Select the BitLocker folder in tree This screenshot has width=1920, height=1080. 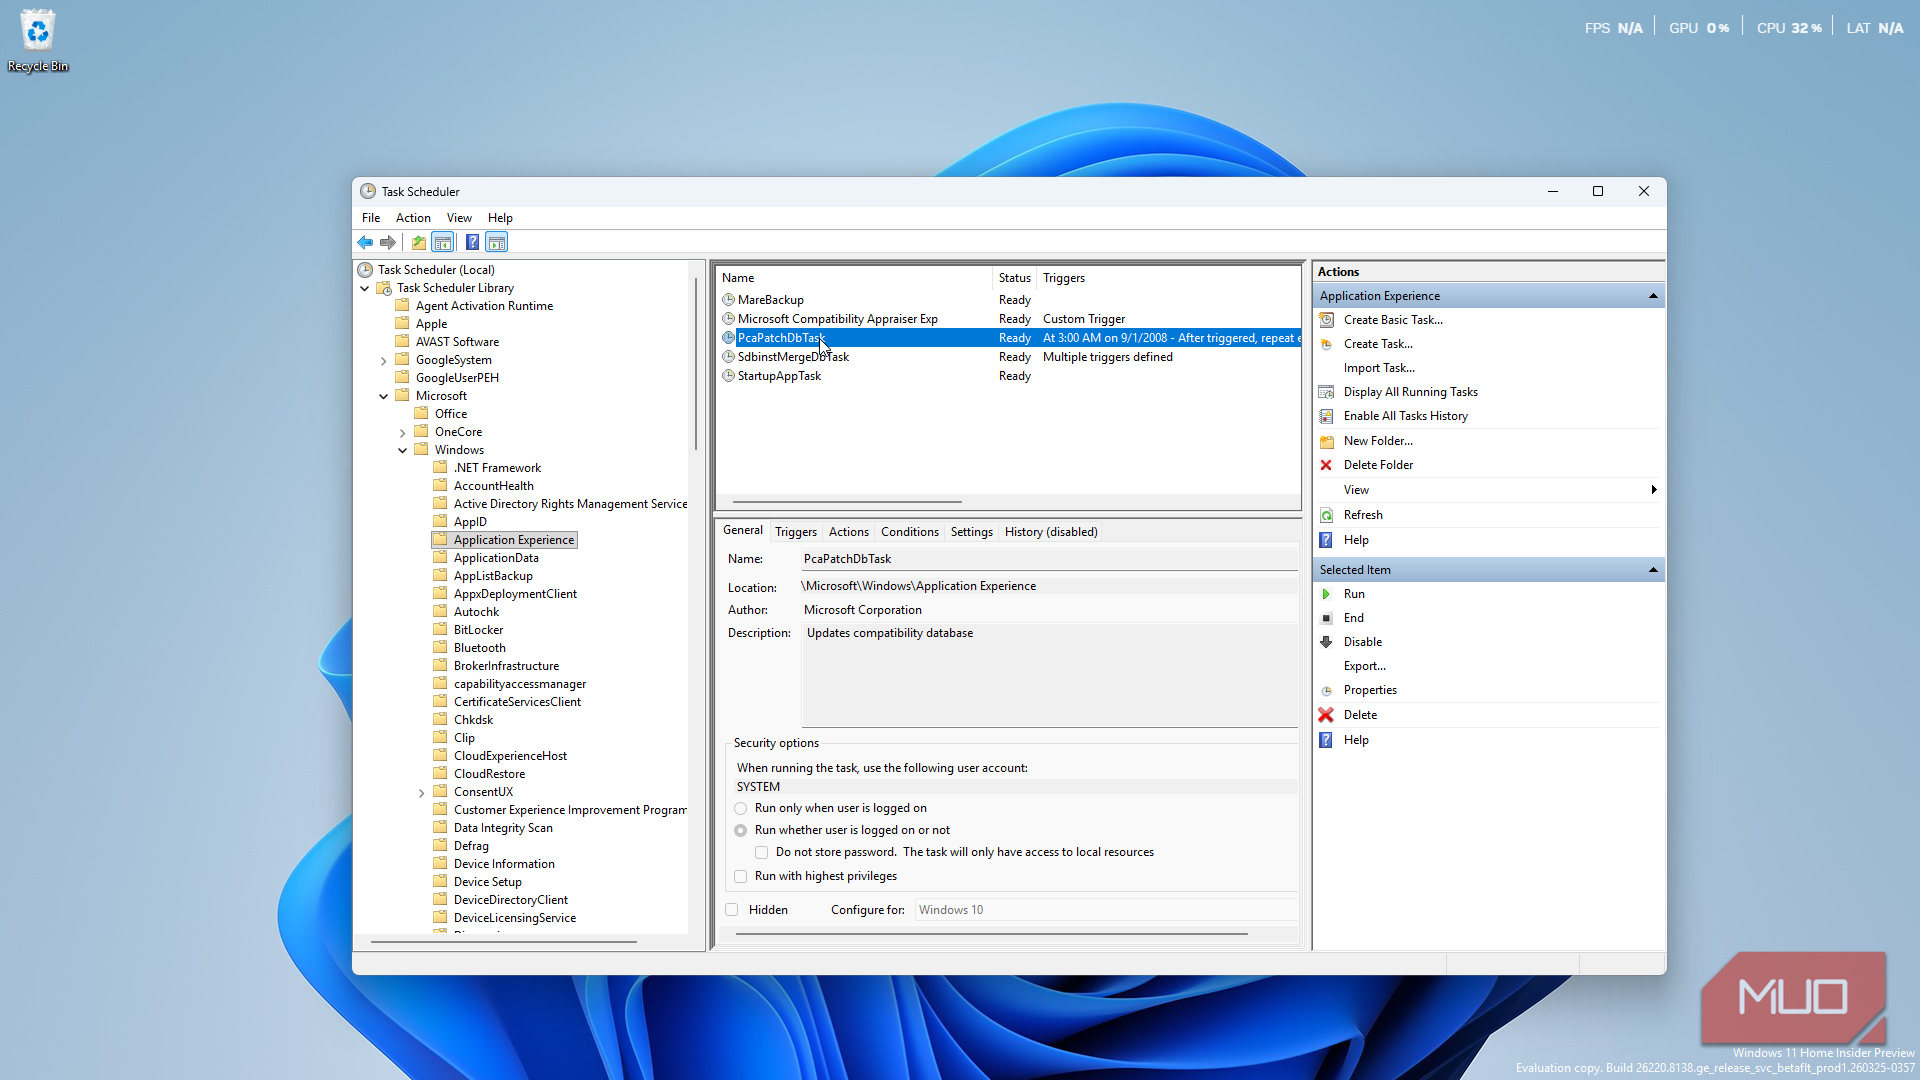point(478,630)
